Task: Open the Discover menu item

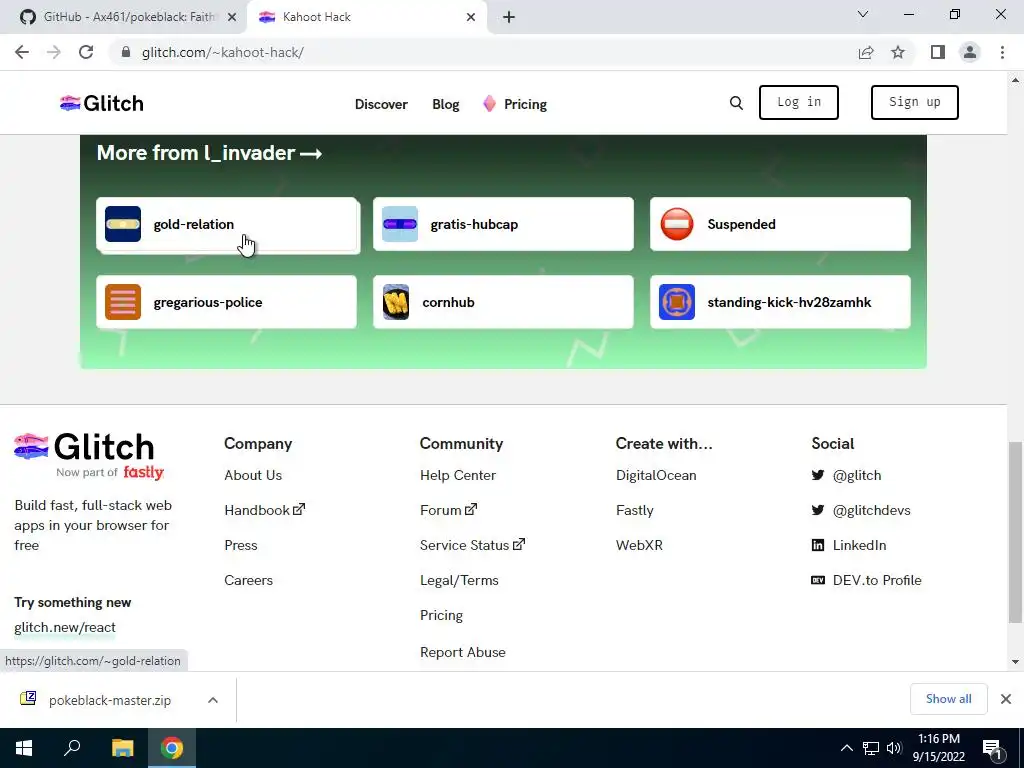Action: pyautogui.click(x=381, y=104)
